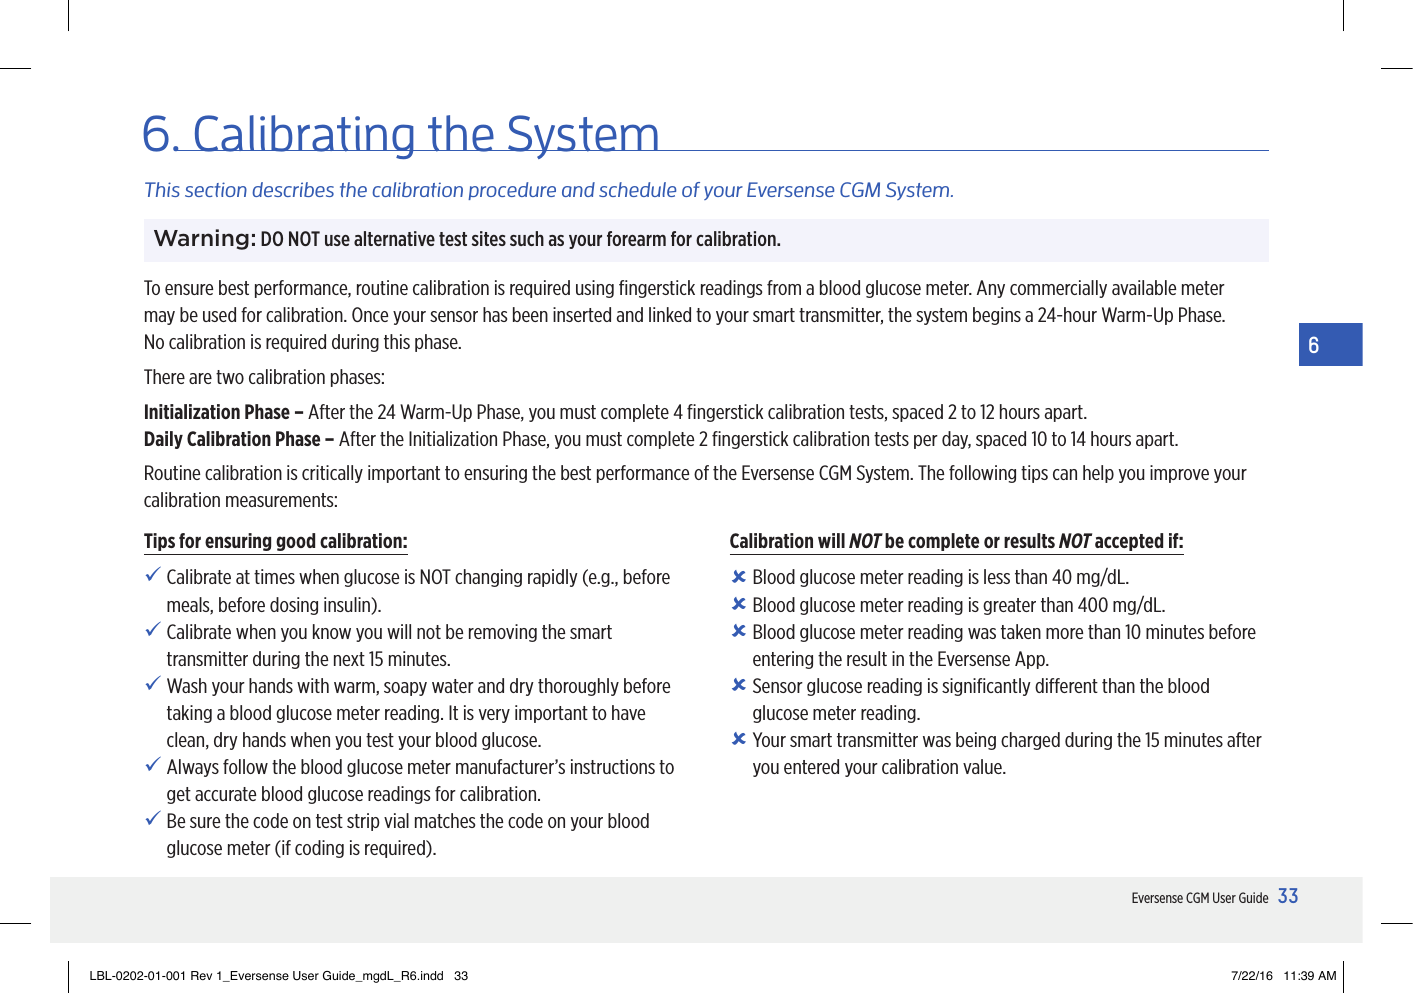Viewport: 1413px width, 993px height.
Task: Click the timestamp "7/22/16 11:39 AM"
Action: click(1284, 976)
